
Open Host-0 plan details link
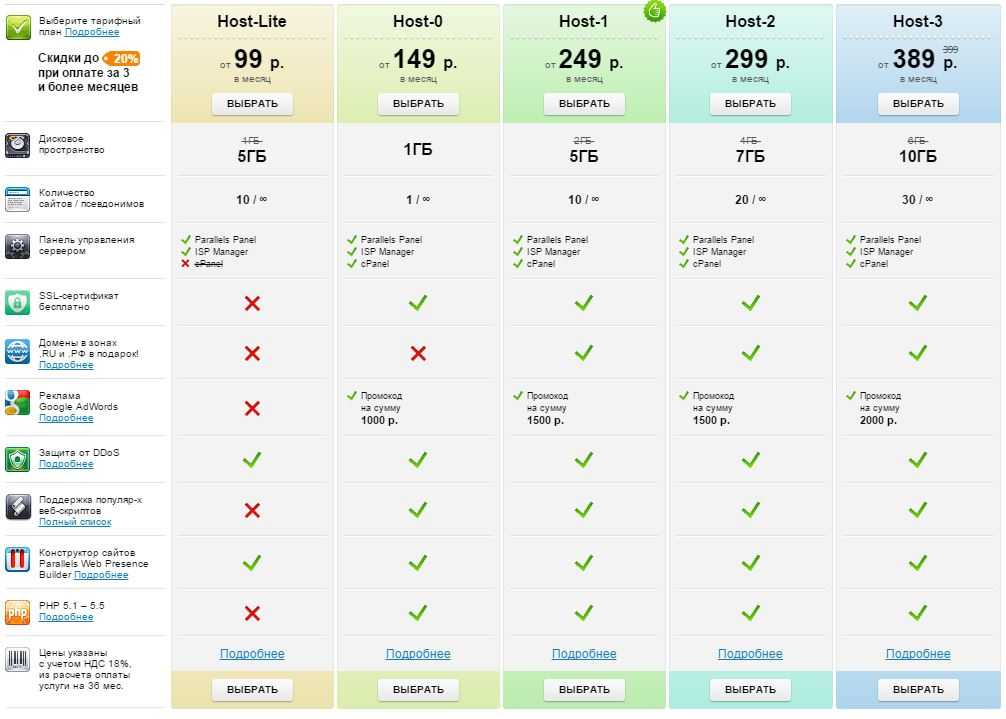[x=418, y=654]
